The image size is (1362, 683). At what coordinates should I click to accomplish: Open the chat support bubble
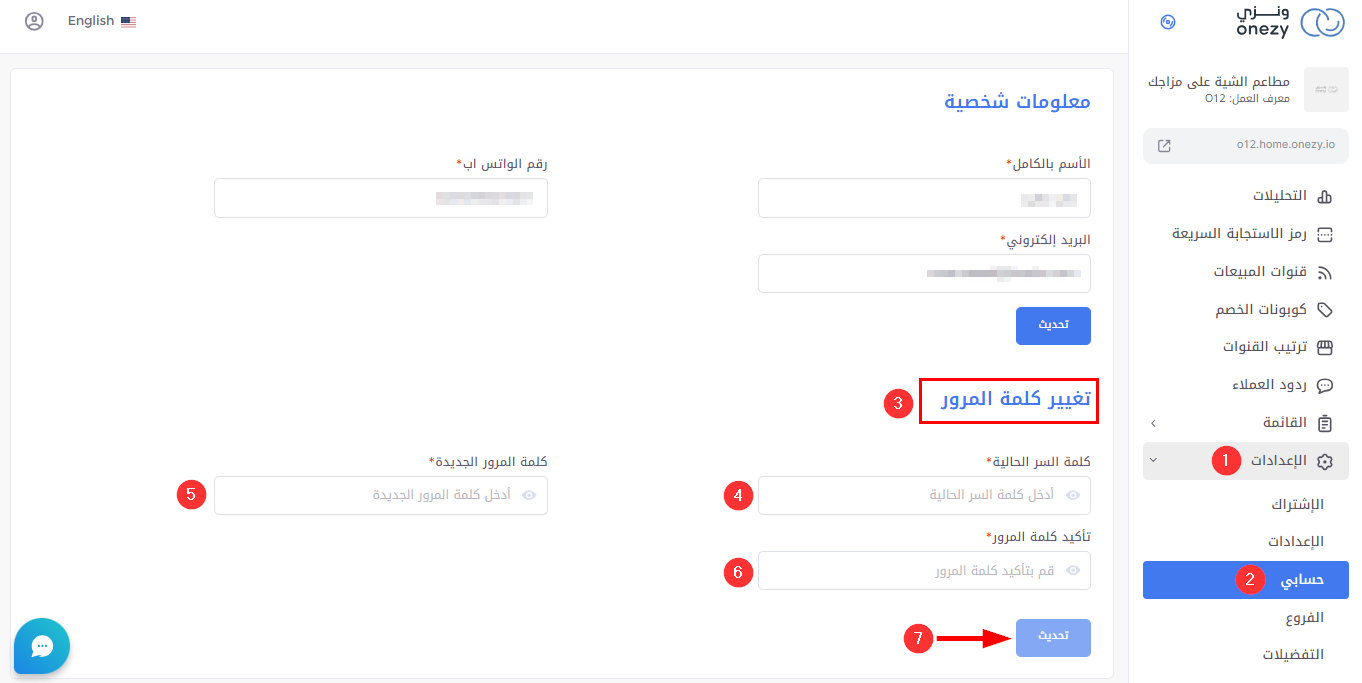click(x=42, y=646)
